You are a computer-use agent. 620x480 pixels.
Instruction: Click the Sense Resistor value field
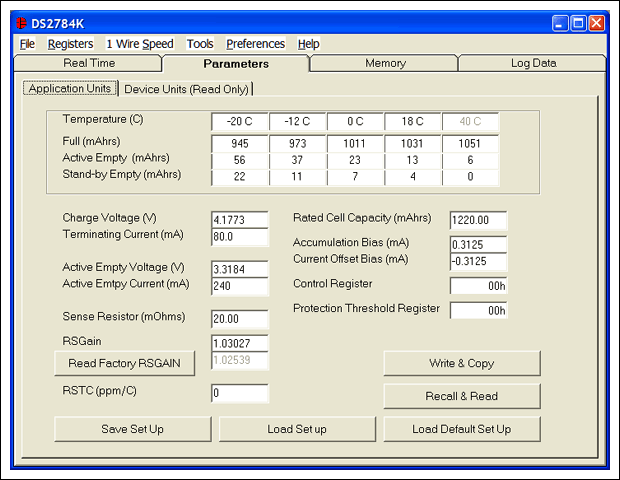pos(239,319)
